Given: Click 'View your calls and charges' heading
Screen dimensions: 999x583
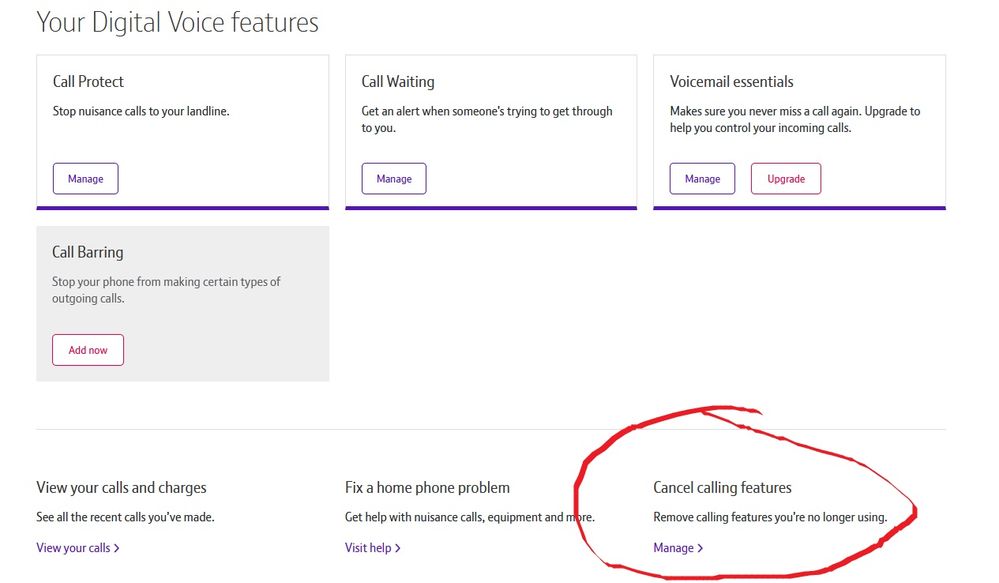Looking at the screenshot, I should [x=121, y=488].
